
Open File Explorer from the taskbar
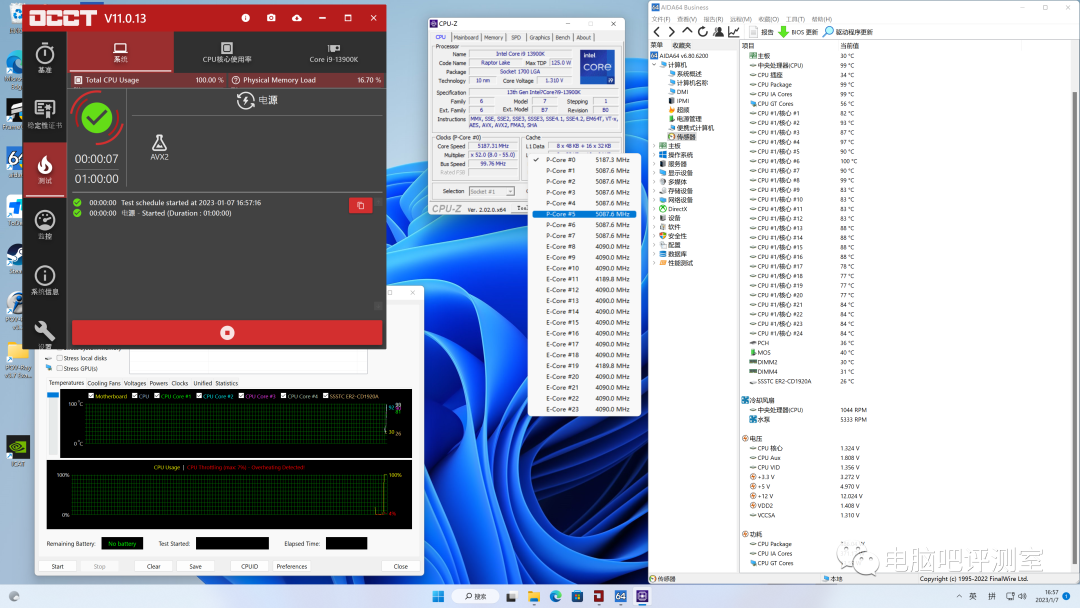pos(534,596)
